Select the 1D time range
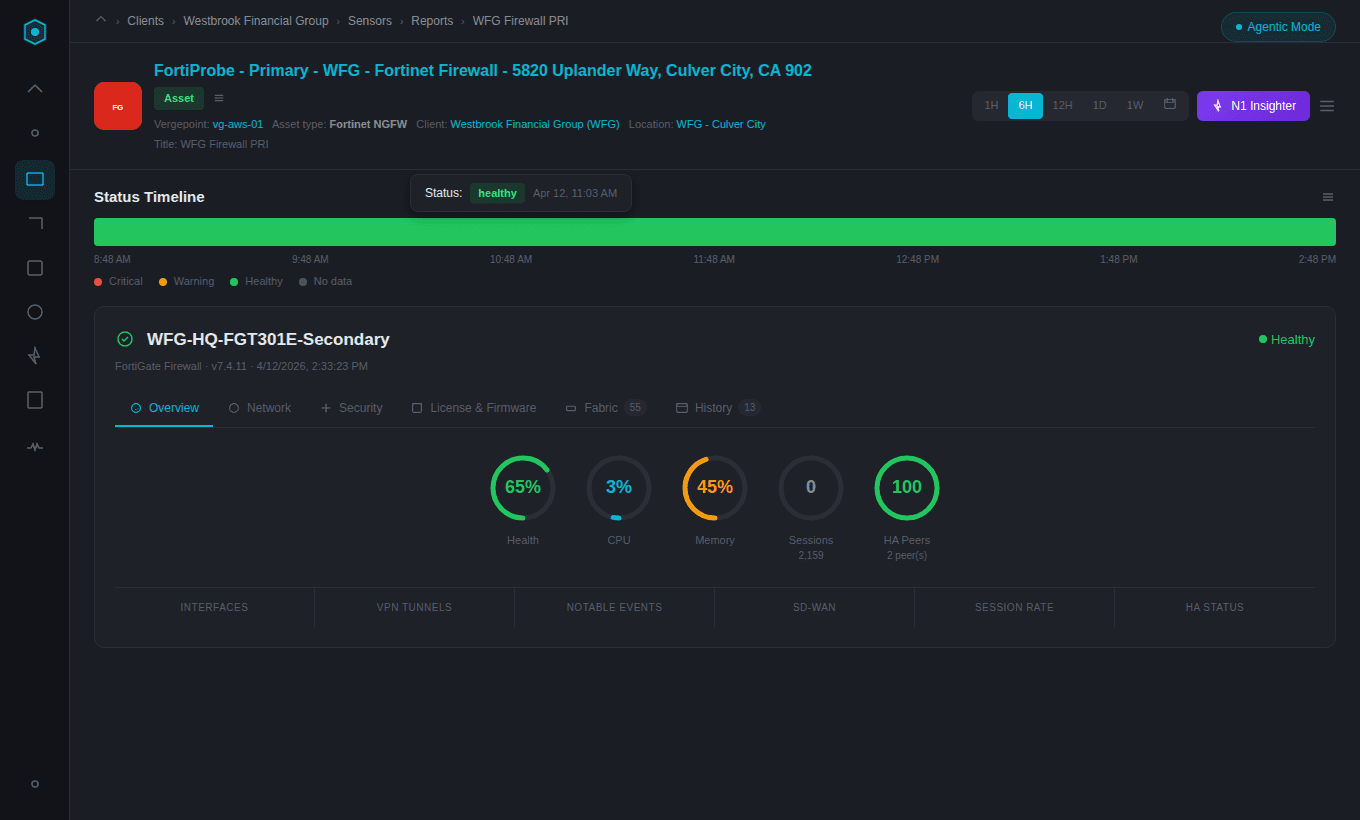The image size is (1360, 820). tap(1099, 105)
